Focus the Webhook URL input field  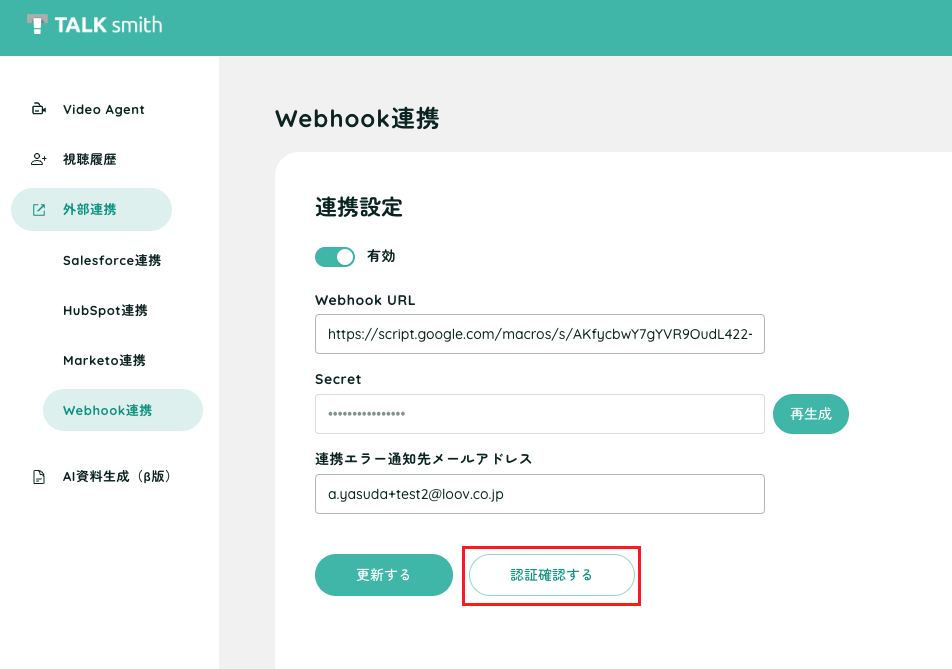point(540,334)
